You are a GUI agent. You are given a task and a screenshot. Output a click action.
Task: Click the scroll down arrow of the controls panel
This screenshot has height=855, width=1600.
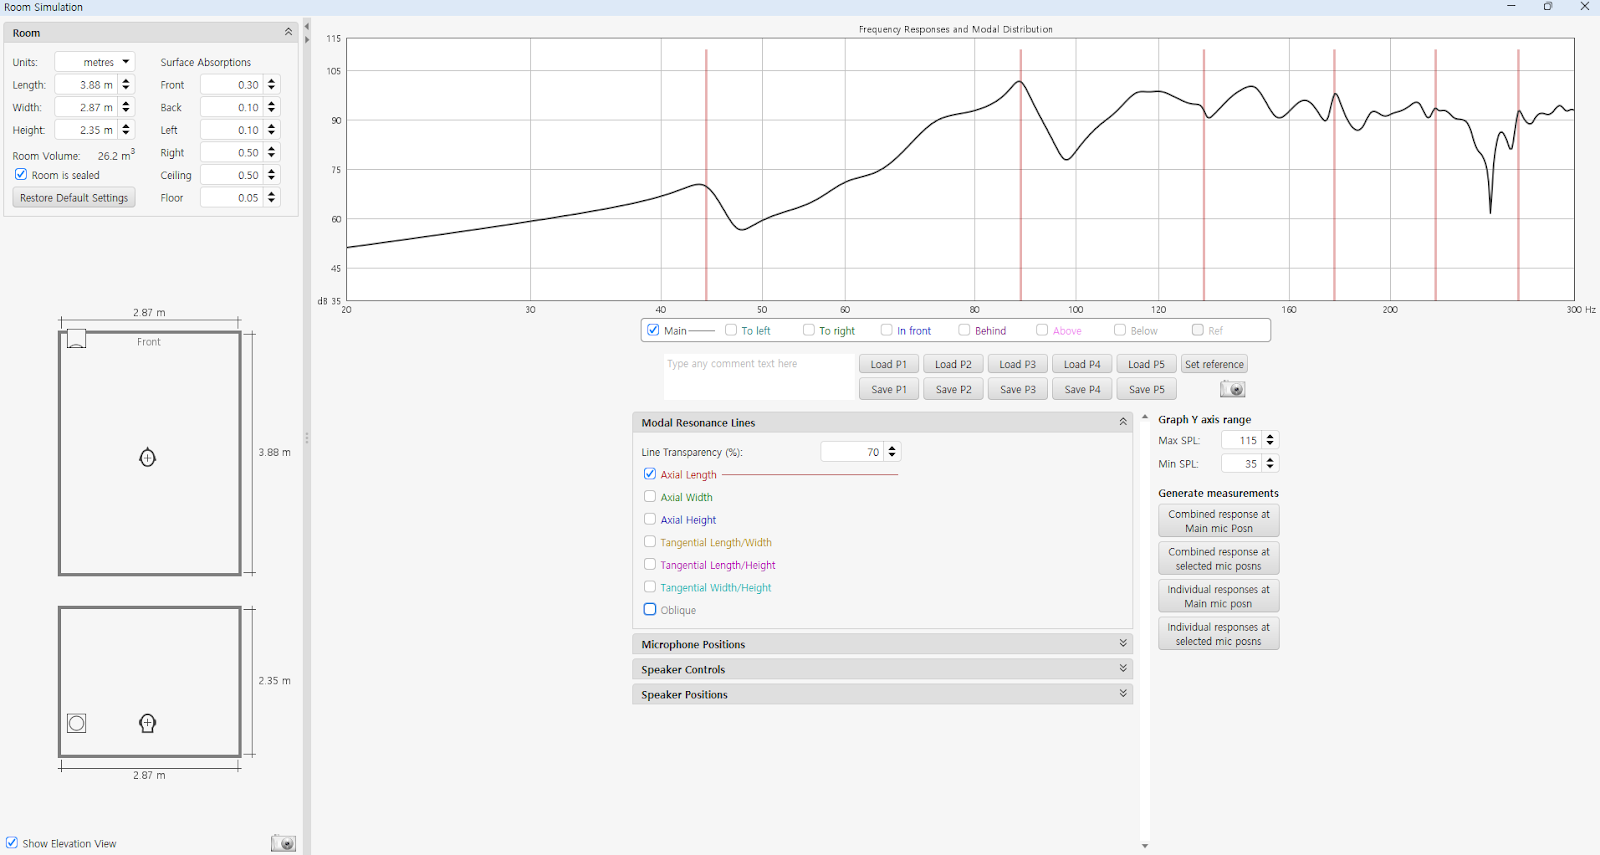click(x=1145, y=846)
